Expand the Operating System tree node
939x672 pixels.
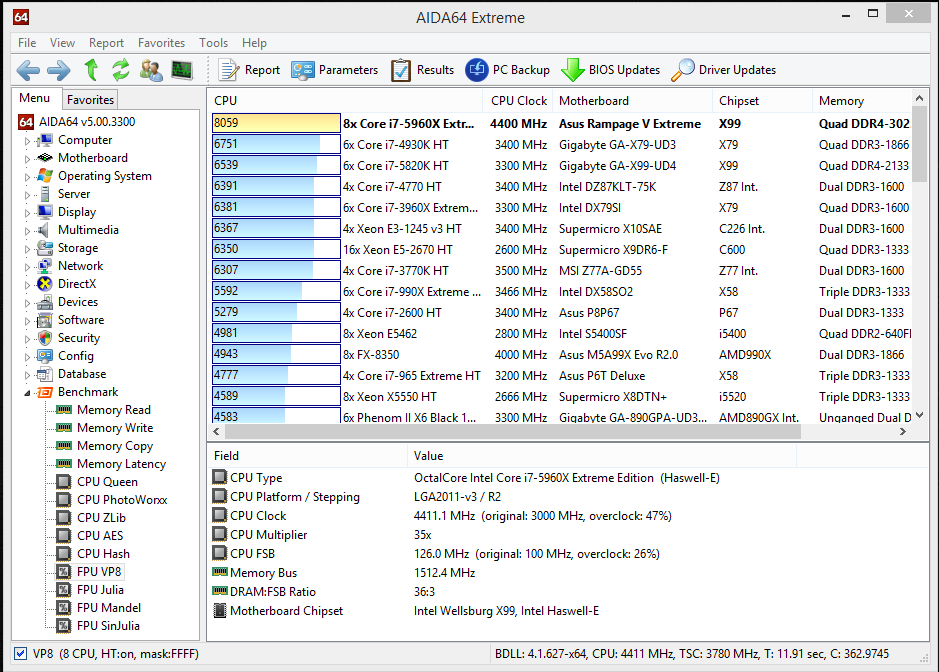pyautogui.click(x=27, y=177)
